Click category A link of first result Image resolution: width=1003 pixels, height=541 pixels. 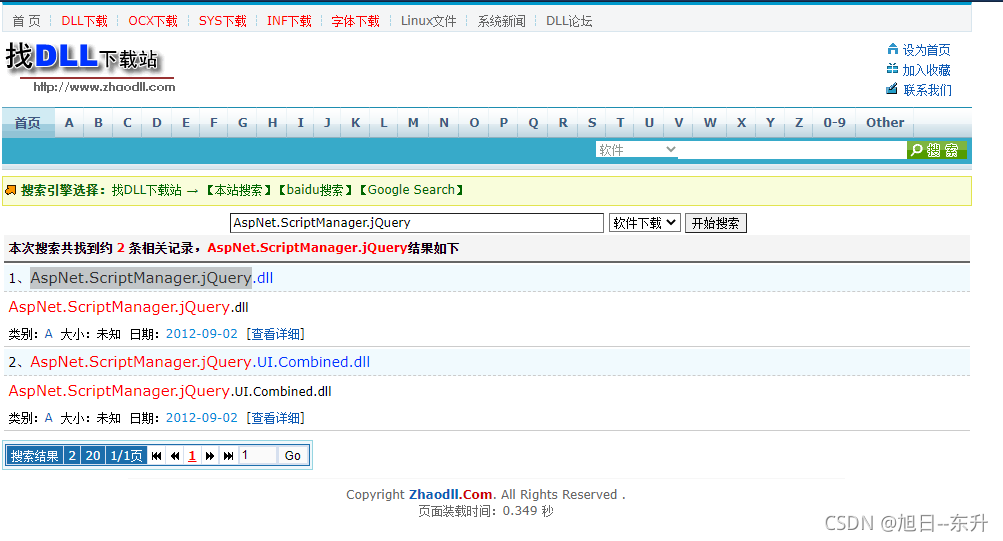click(49, 334)
